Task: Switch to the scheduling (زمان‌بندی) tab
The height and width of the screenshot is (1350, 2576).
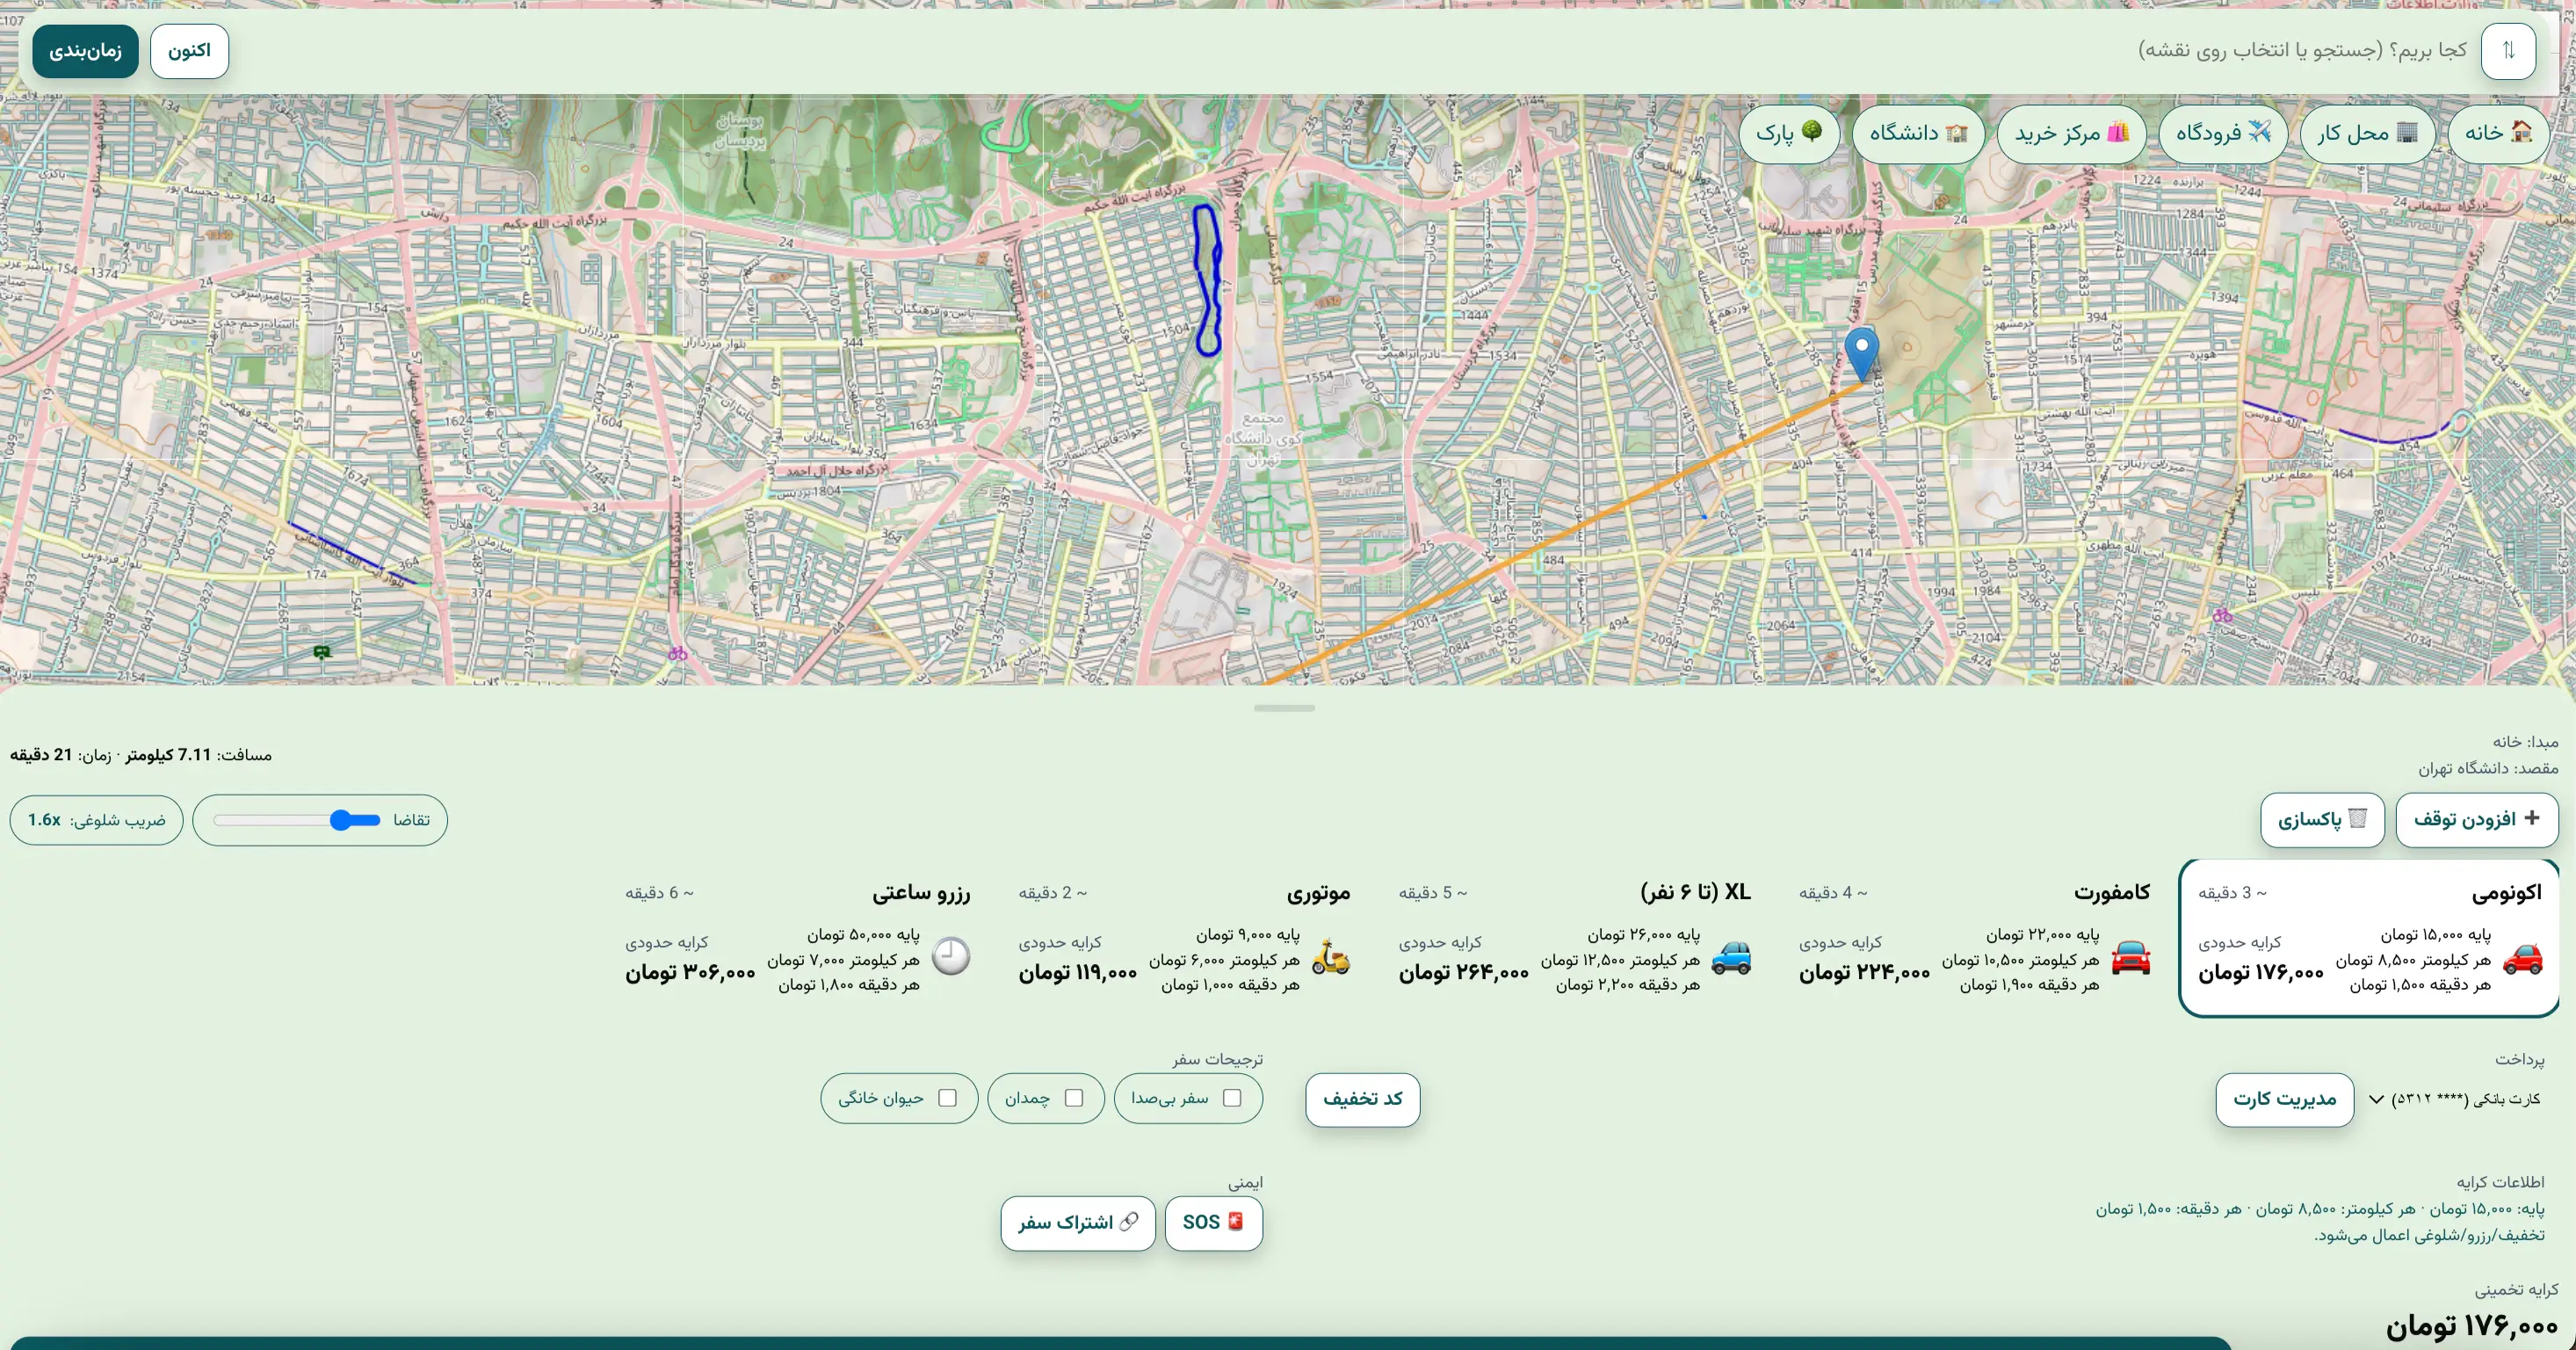Action: point(85,51)
